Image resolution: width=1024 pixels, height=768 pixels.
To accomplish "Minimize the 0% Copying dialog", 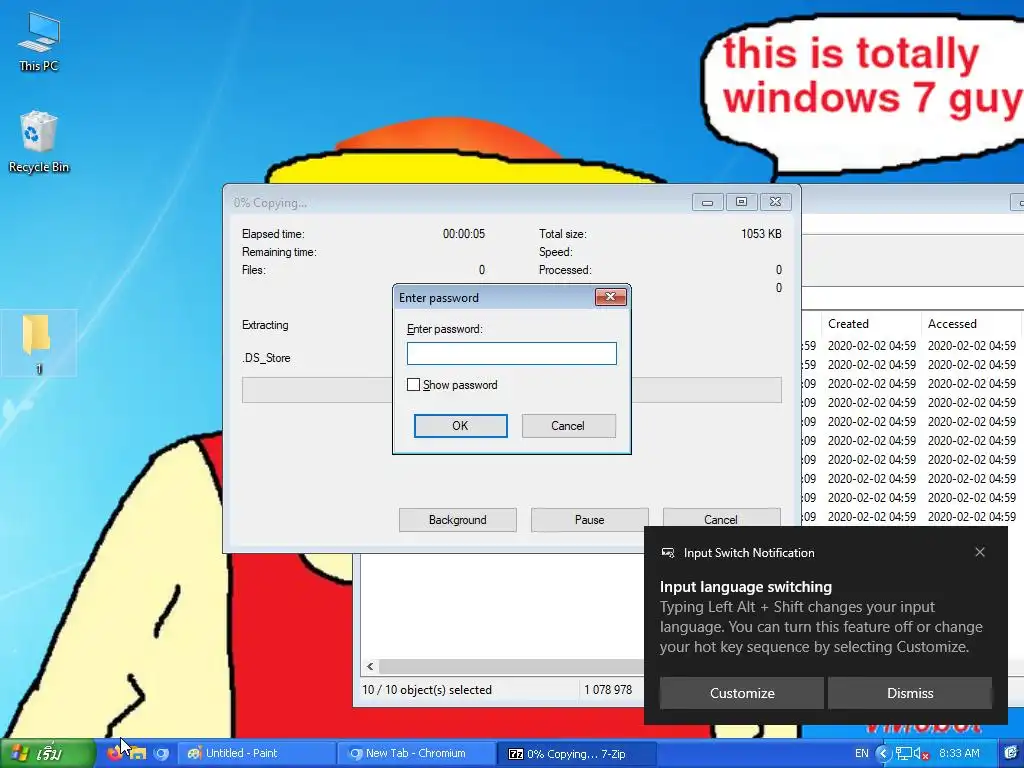I will pos(707,202).
